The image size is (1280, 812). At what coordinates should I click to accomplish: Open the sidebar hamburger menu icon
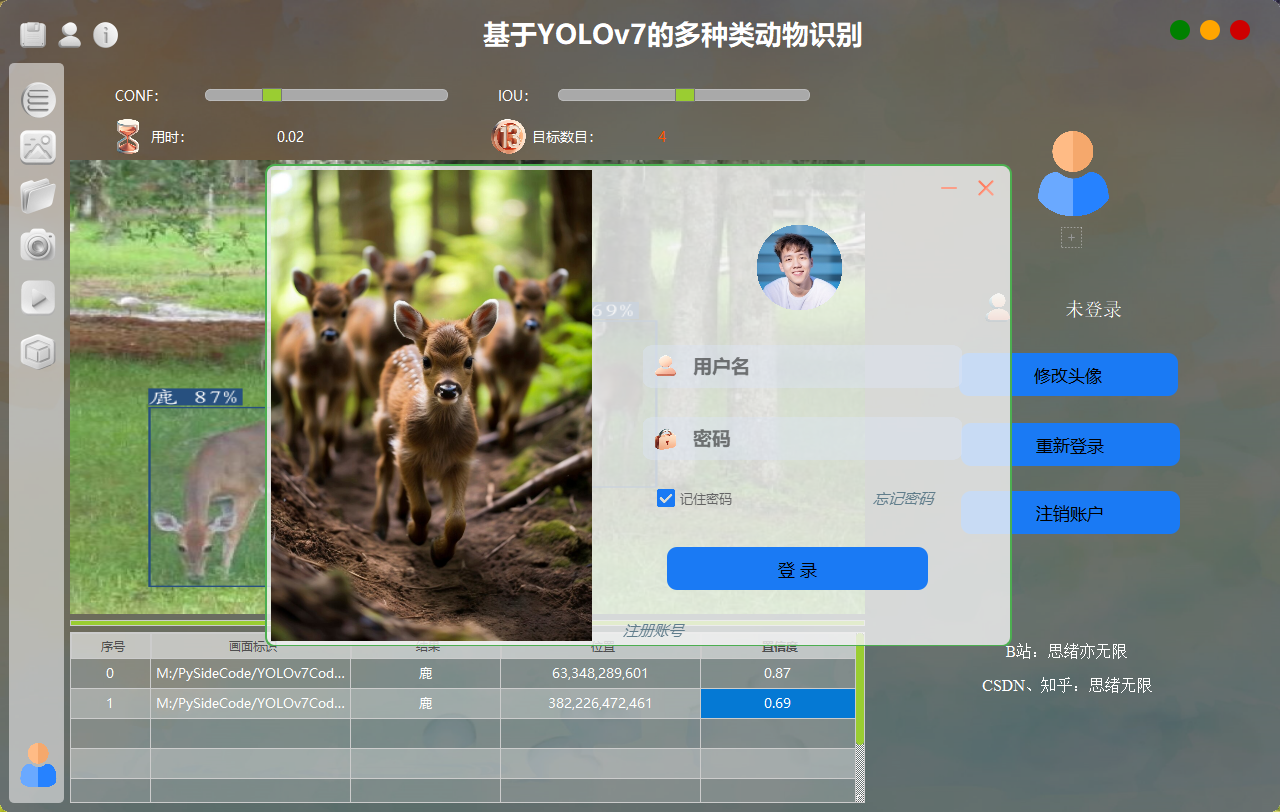pos(38,99)
